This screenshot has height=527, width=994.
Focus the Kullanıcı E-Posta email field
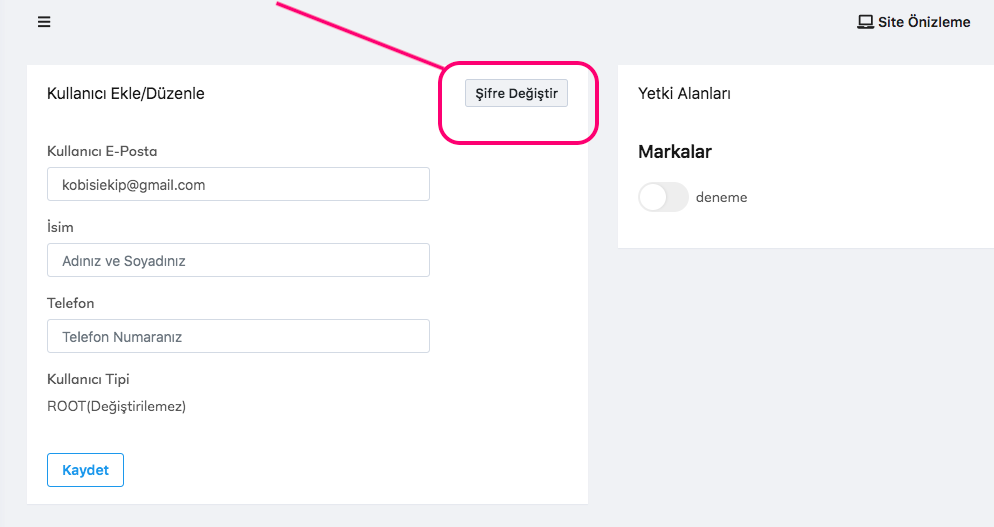point(238,185)
